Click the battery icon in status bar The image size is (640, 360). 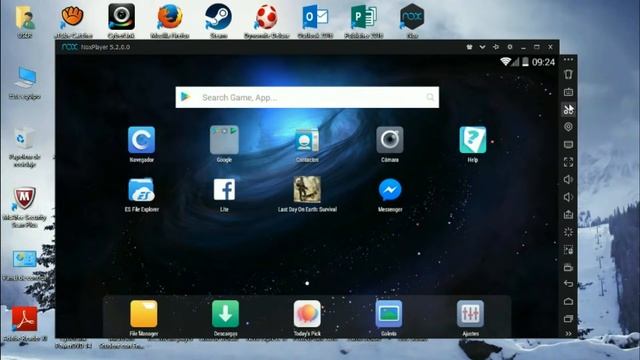525,62
